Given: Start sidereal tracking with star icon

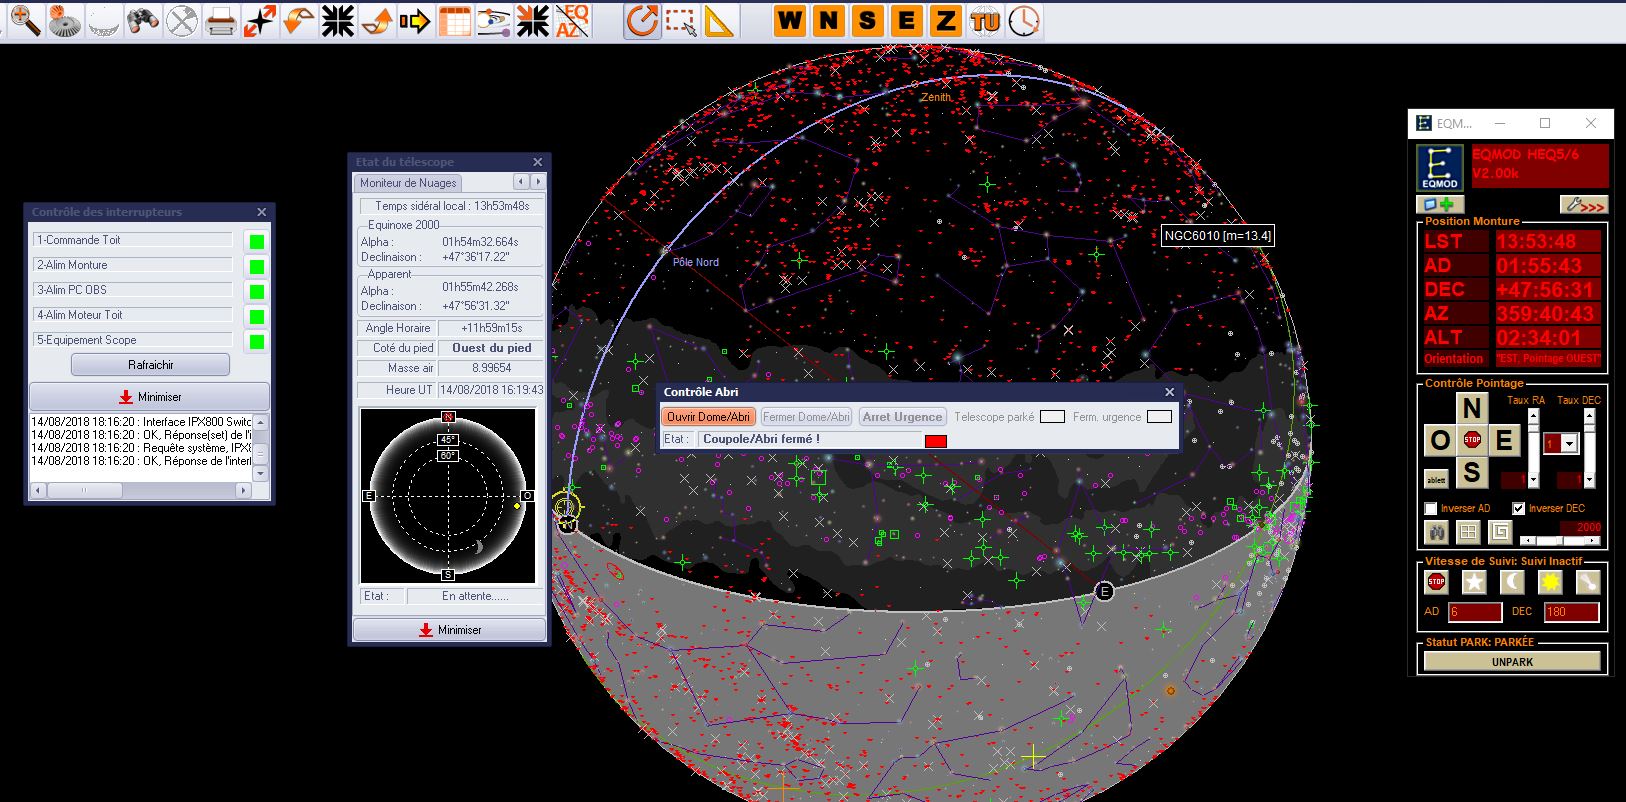Looking at the screenshot, I should click(x=1474, y=582).
